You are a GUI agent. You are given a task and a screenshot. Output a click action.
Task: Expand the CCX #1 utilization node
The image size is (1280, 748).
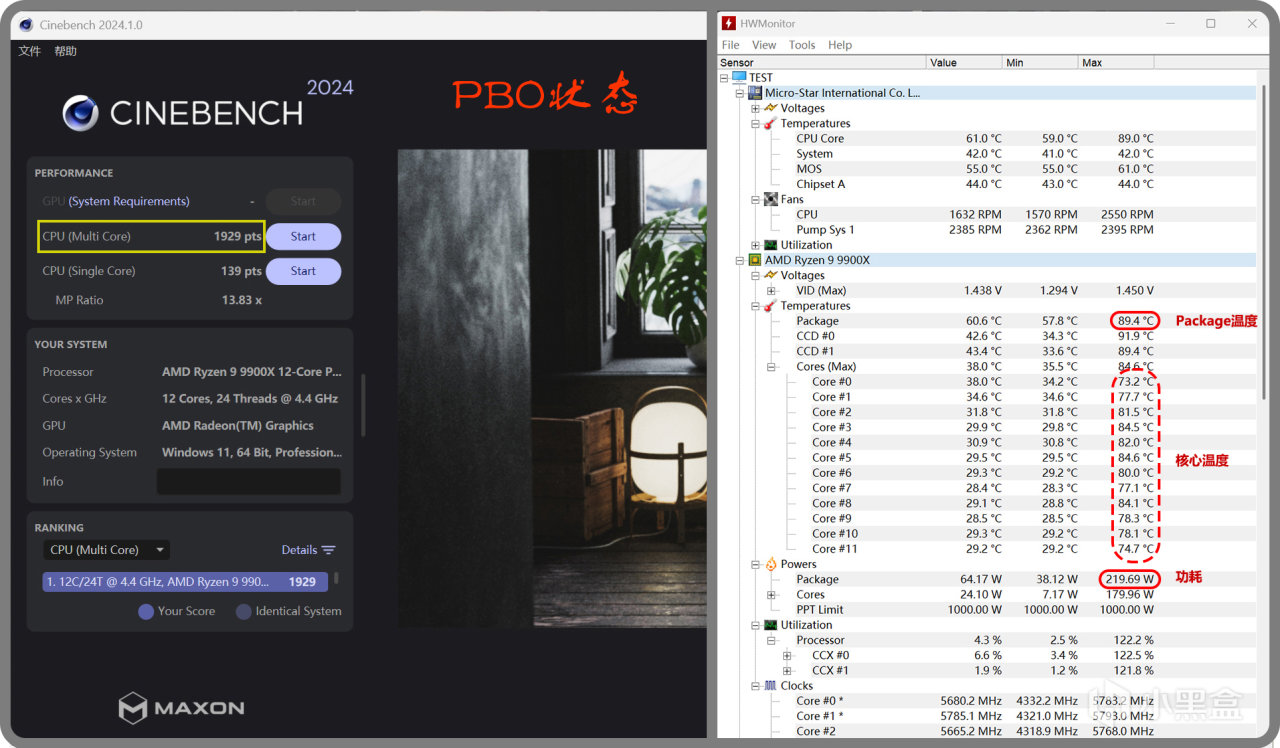pyautogui.click(x=788, y=671)
